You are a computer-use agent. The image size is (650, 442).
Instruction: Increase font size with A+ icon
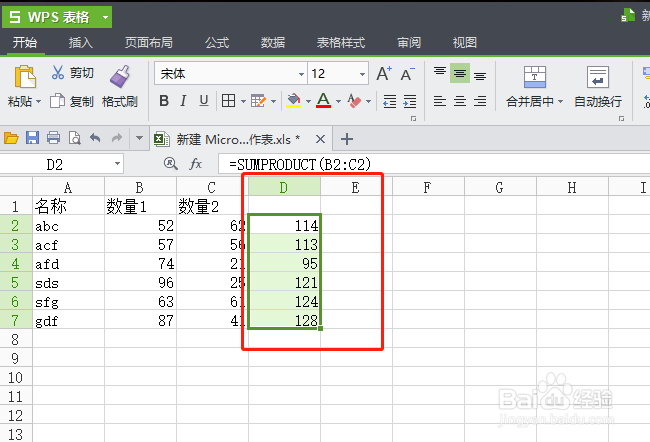pyautogui.click(x=384, y=74)
